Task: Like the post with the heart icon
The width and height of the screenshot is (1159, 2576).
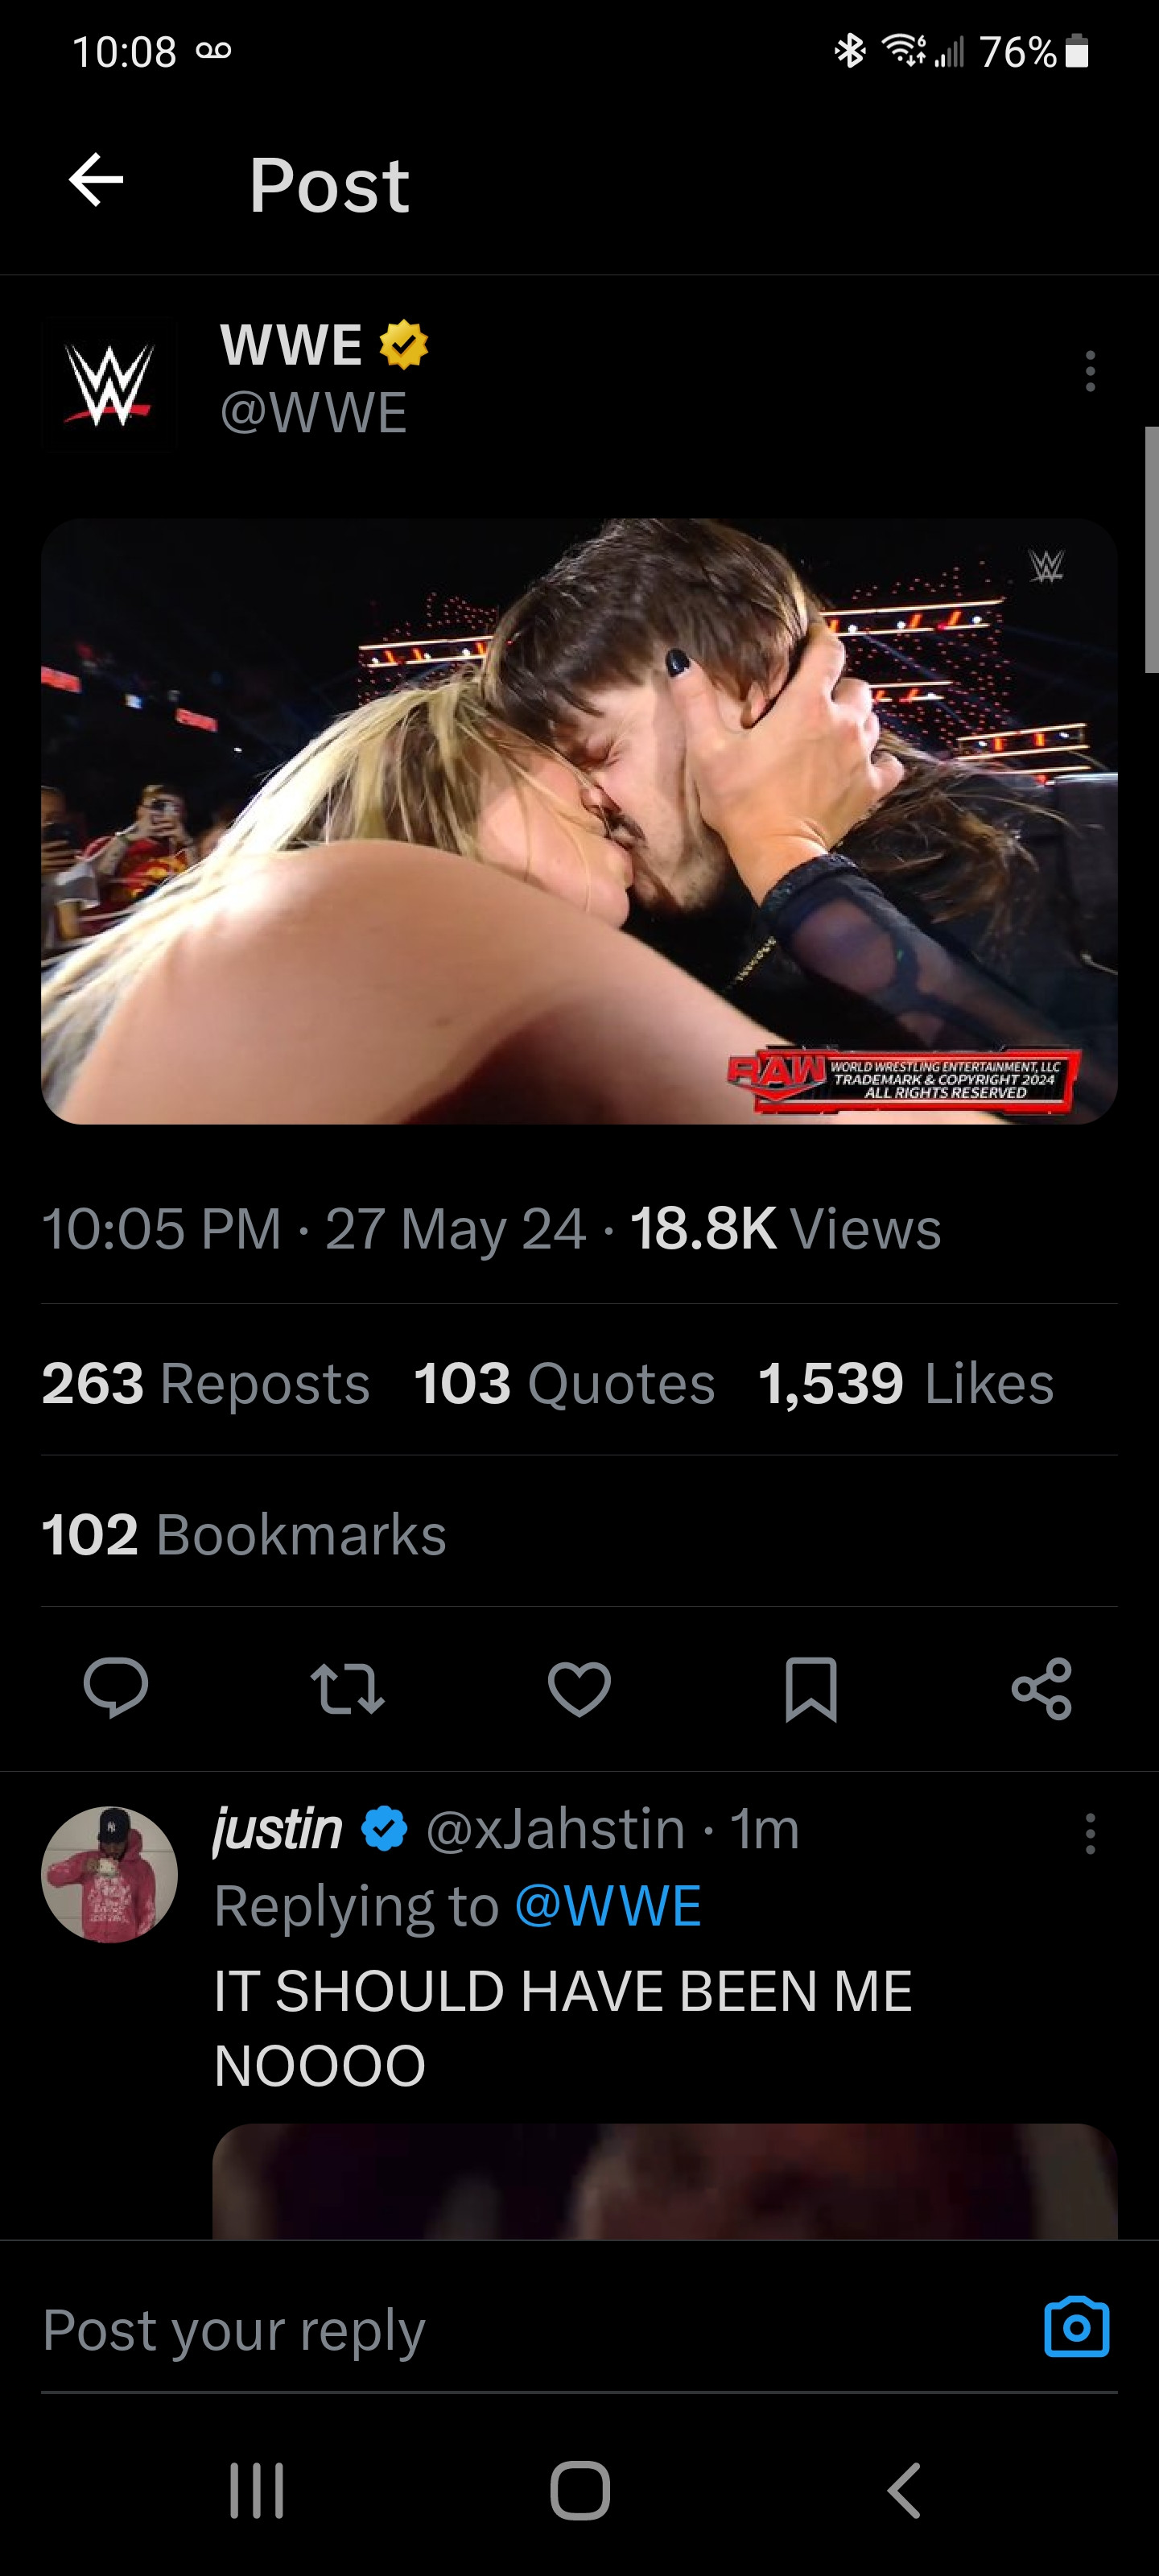Action: (579, 1688)
